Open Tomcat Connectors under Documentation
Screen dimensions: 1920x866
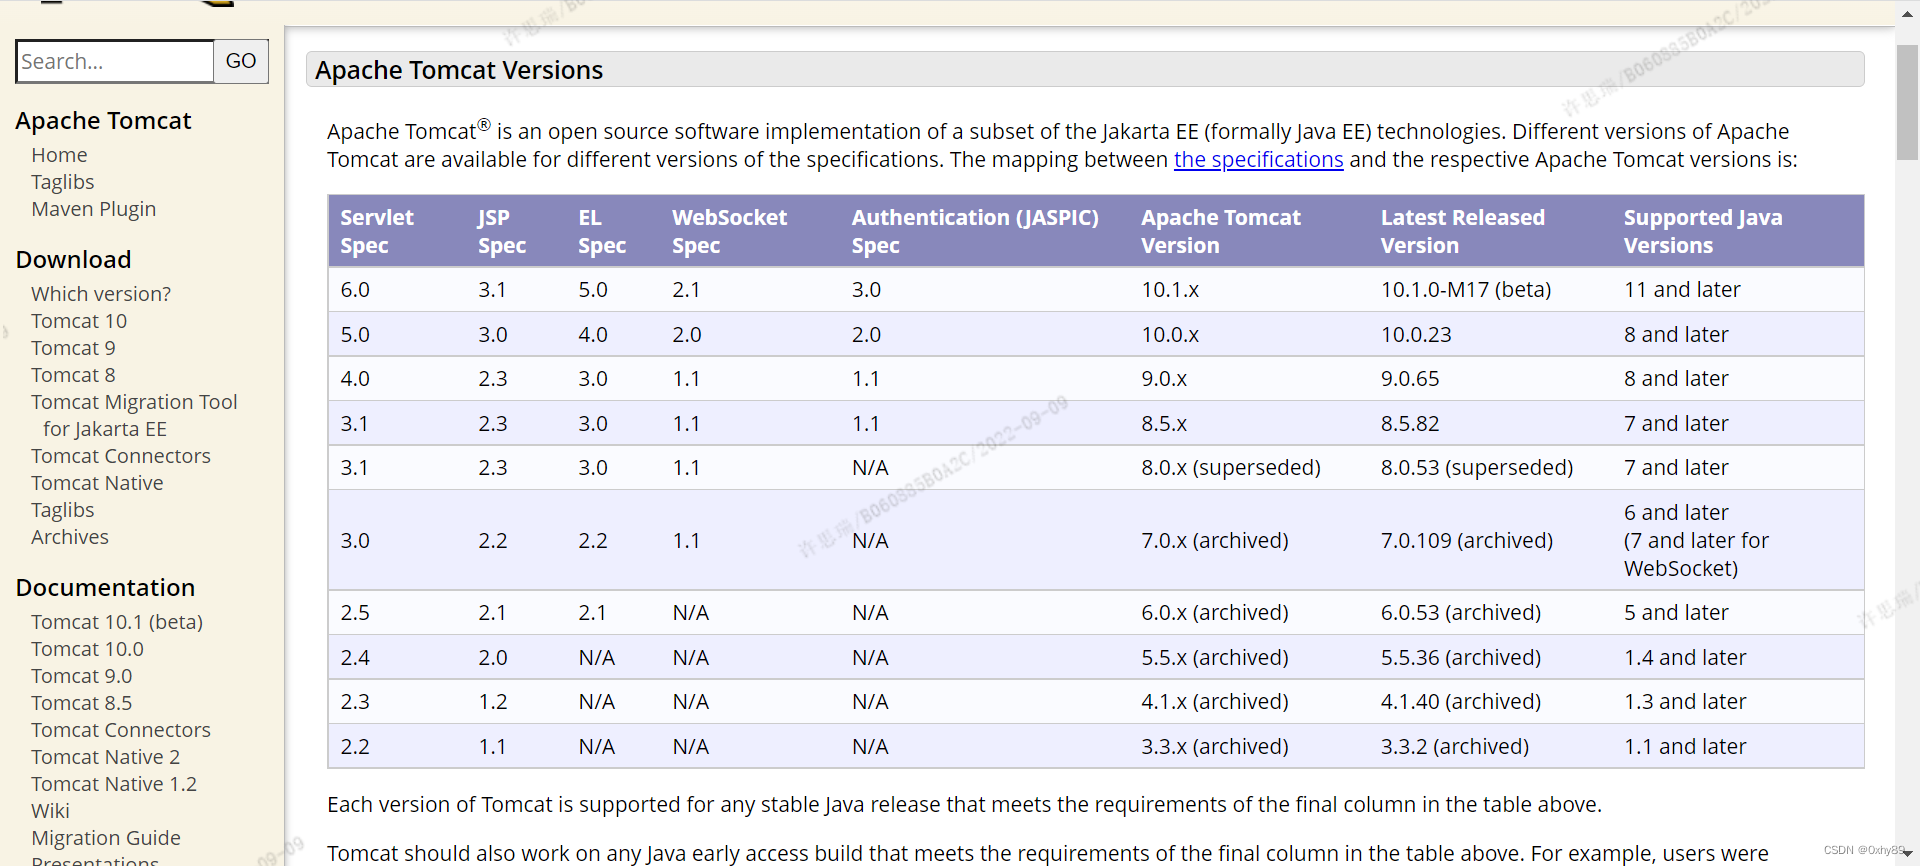coord(121,730)
